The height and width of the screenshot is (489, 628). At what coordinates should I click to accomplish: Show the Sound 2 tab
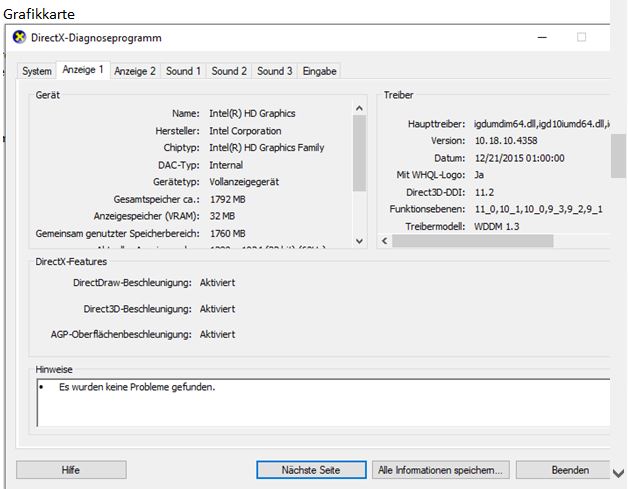pos(229,71)
